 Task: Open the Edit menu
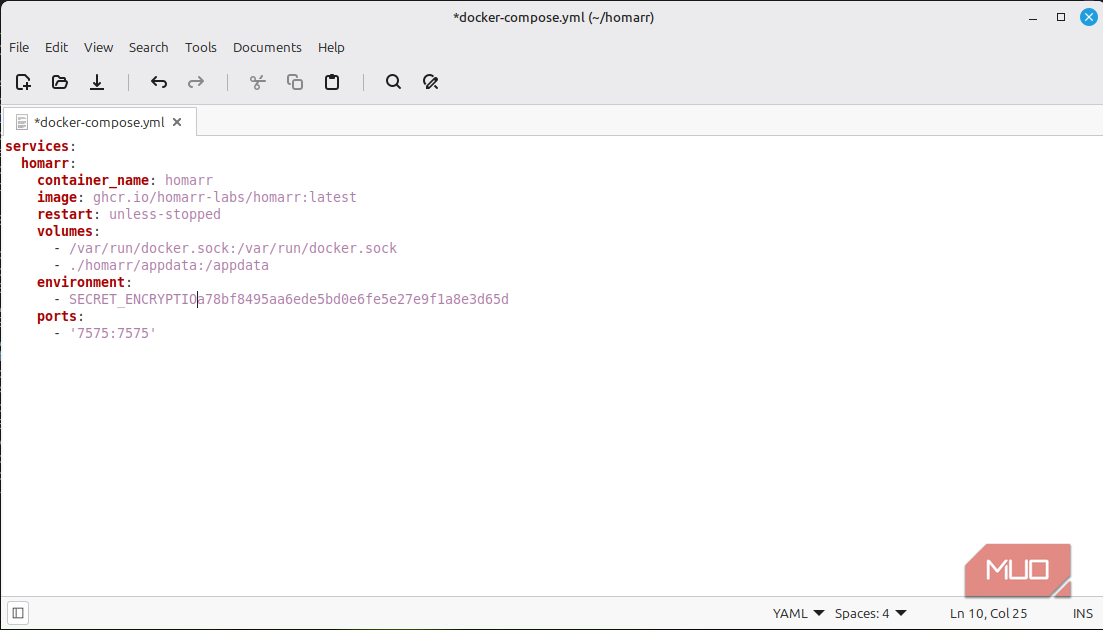(56, 48)
